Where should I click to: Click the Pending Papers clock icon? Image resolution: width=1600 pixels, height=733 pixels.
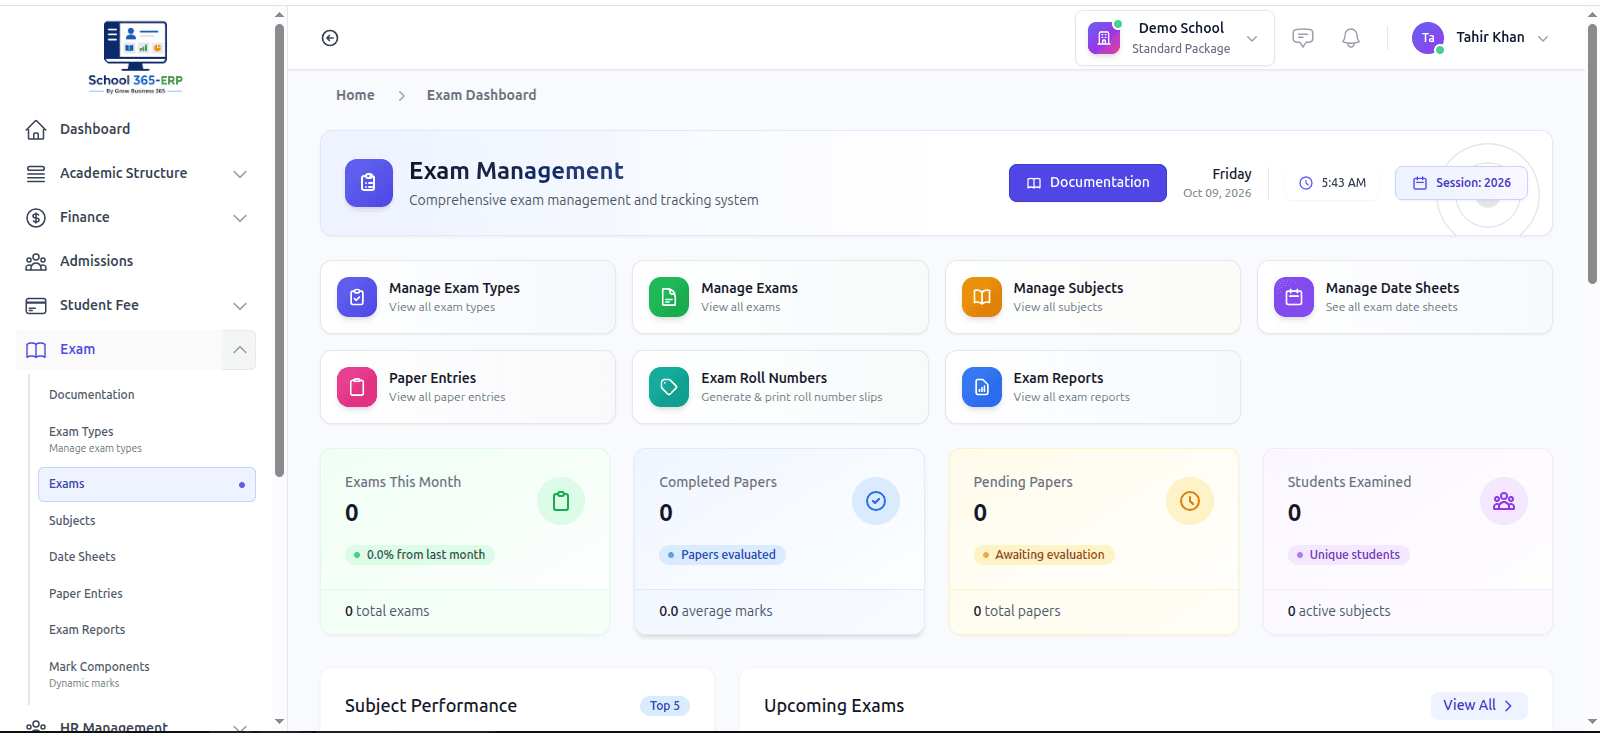pos(1190,501)
